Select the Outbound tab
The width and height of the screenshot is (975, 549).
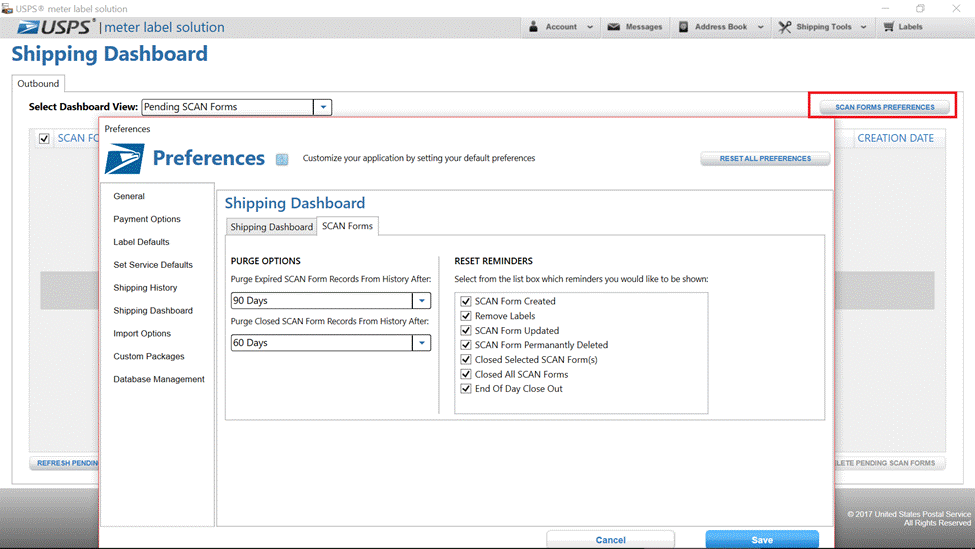pos(38,83)
